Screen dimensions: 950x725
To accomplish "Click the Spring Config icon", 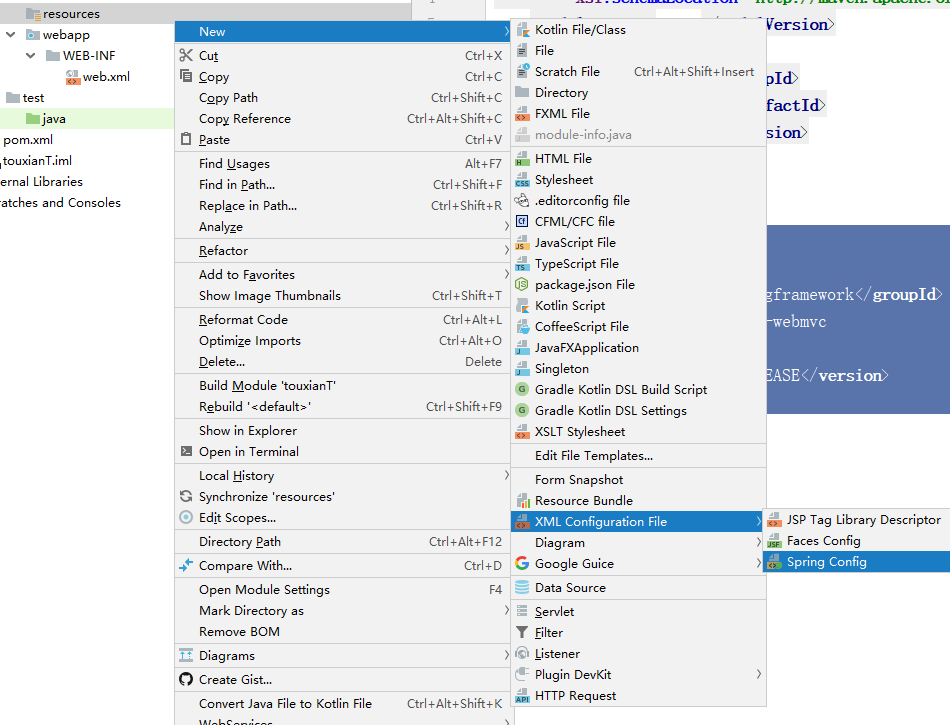I will coord(774,562).
